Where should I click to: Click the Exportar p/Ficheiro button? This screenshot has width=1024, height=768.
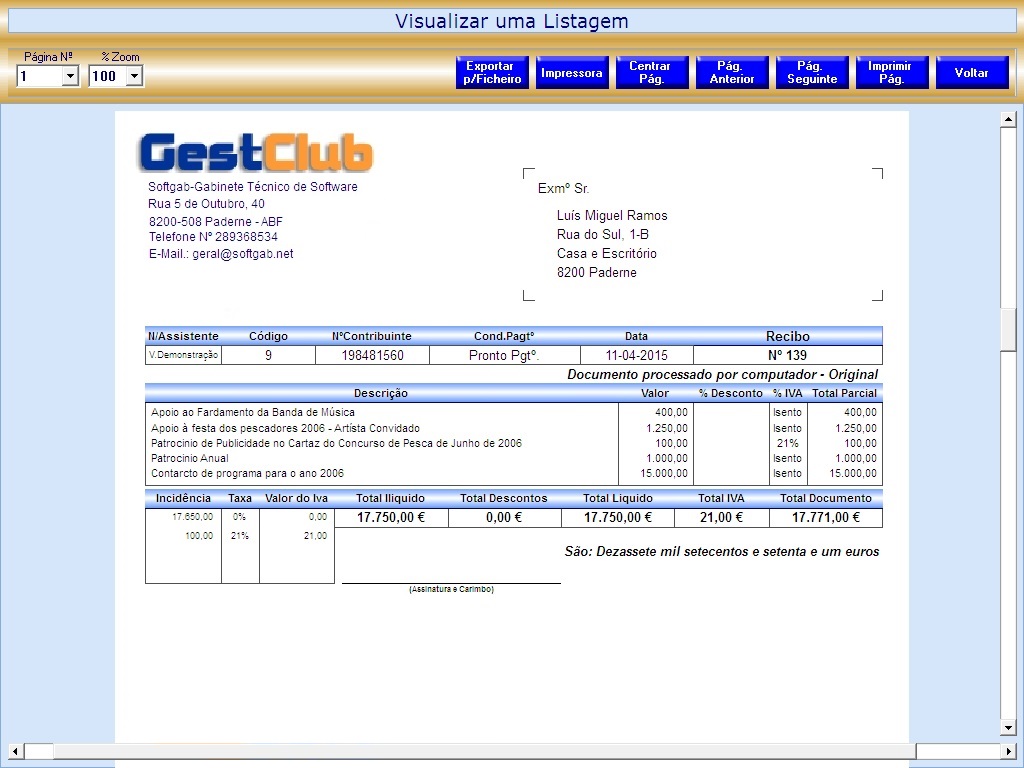coord(492,73)
